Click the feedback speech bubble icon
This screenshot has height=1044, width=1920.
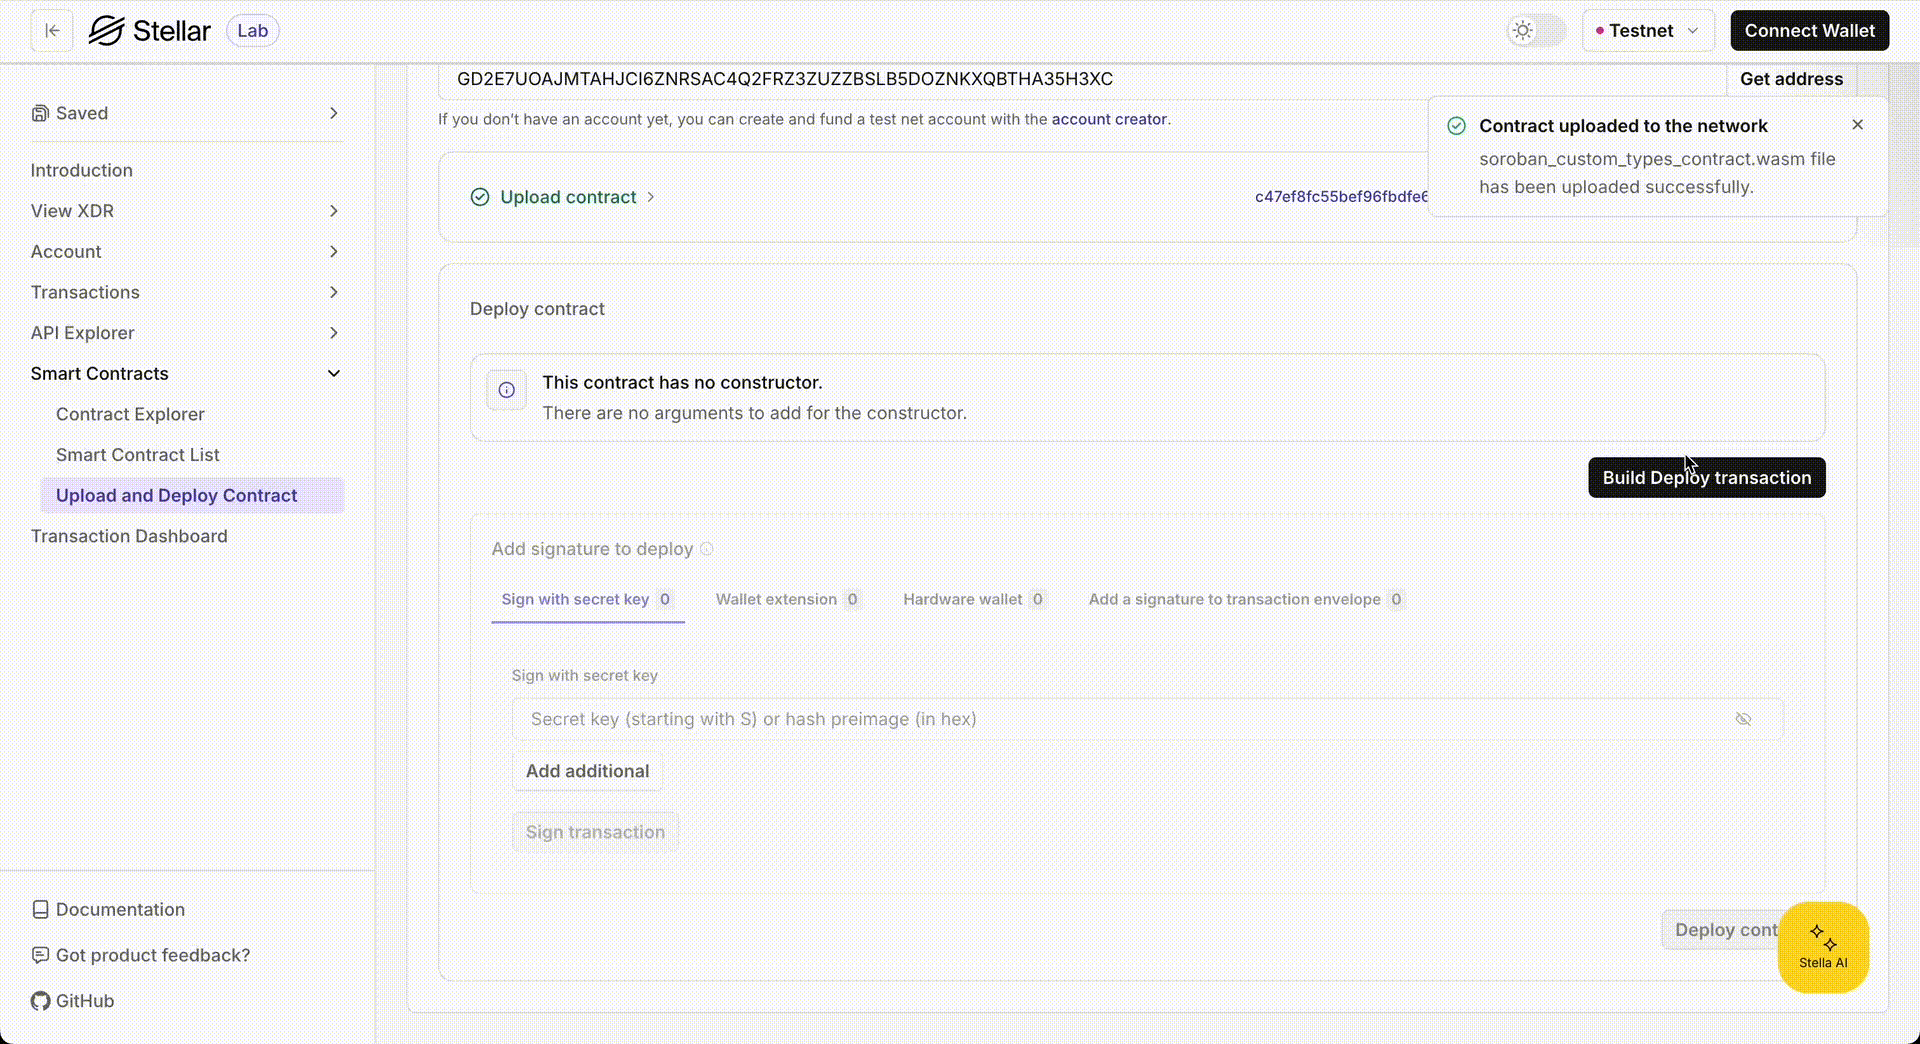coord(40,955)
